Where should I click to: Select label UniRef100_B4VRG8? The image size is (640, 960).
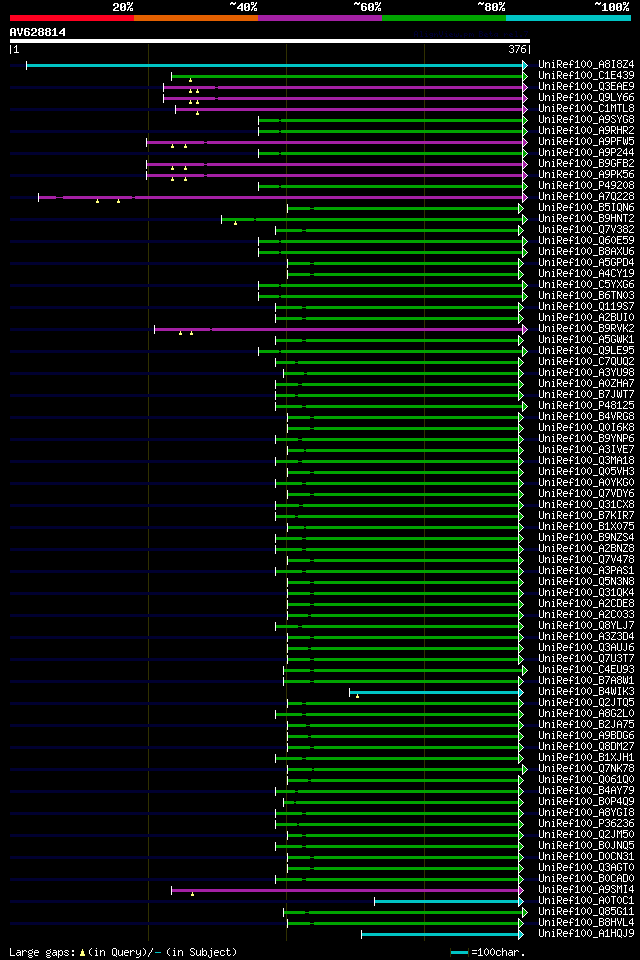pos(586,416)
